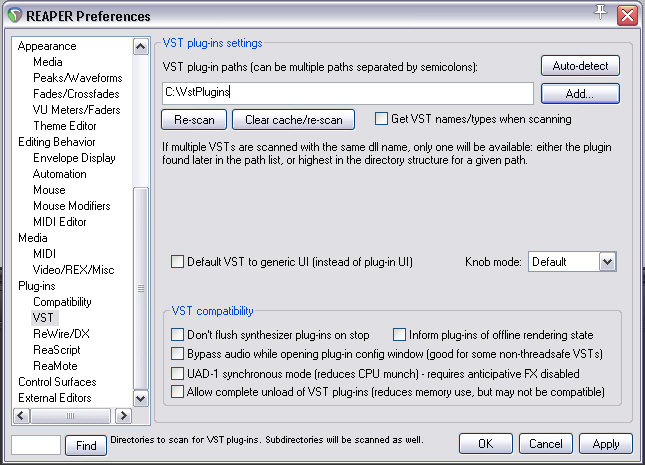The width and height of the screenshot is (645, 465).
Task: Click the Find button
Action: pos(86,445)
